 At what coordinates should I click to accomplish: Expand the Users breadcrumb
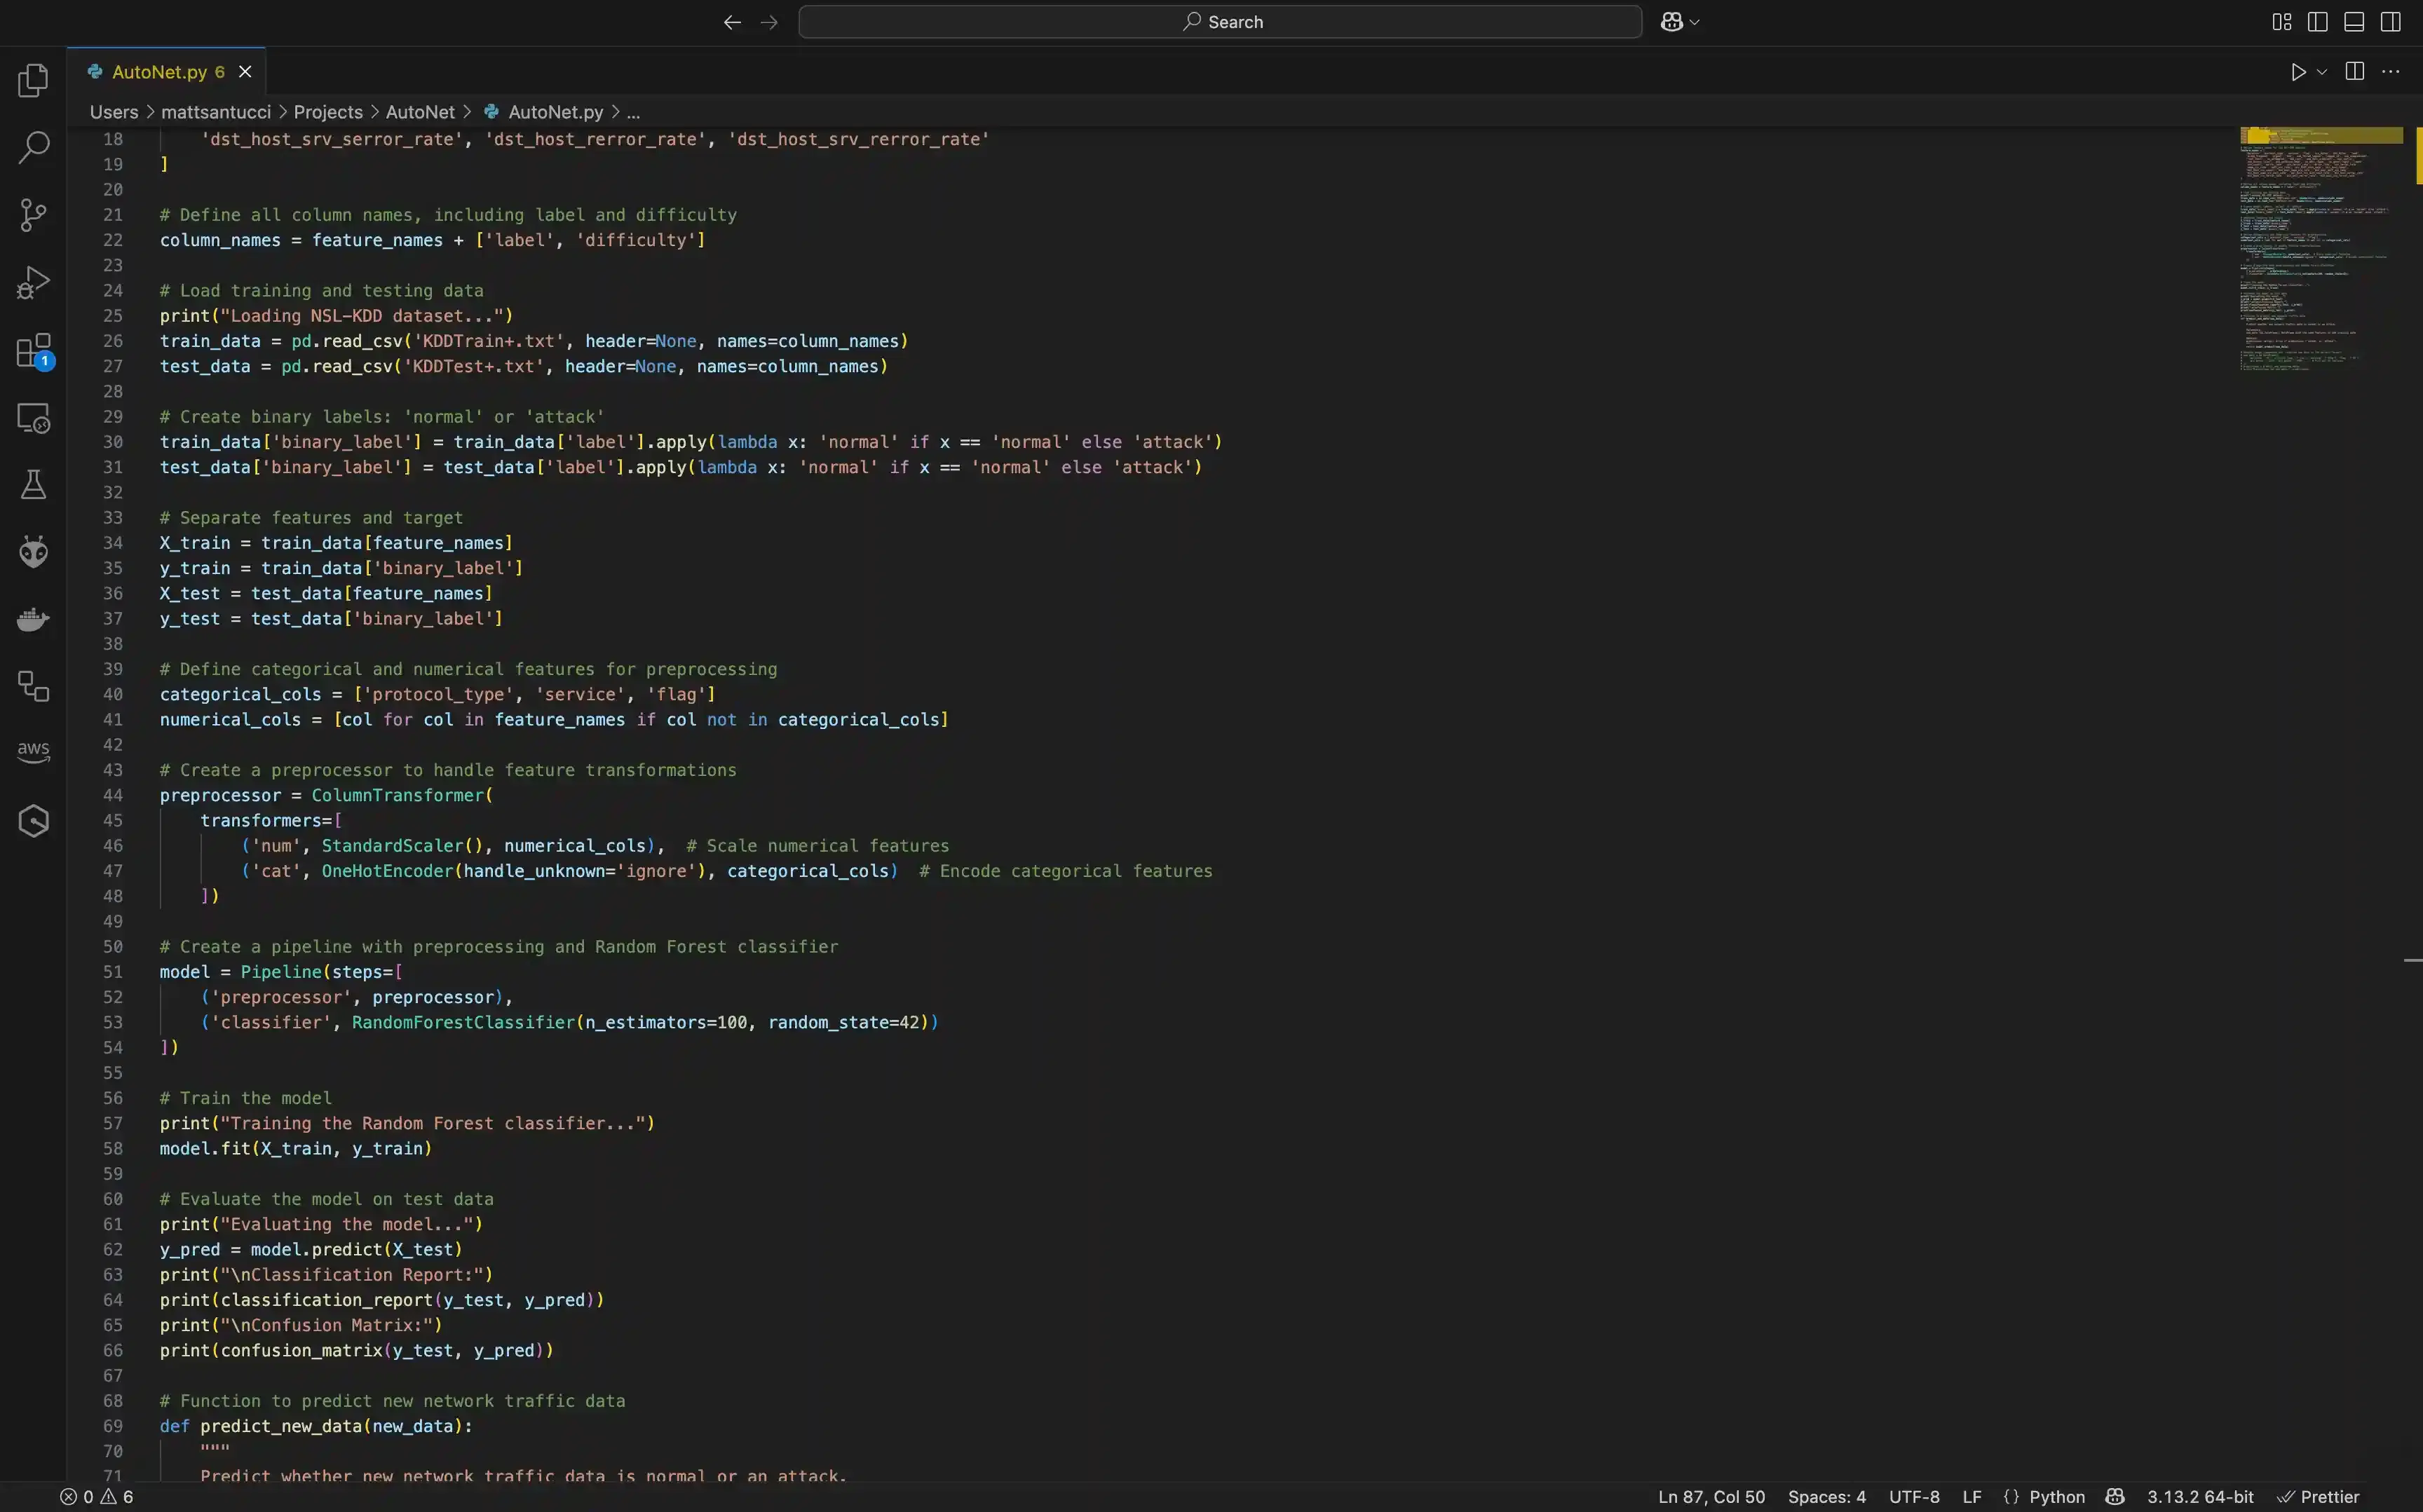tap(114, 112)
